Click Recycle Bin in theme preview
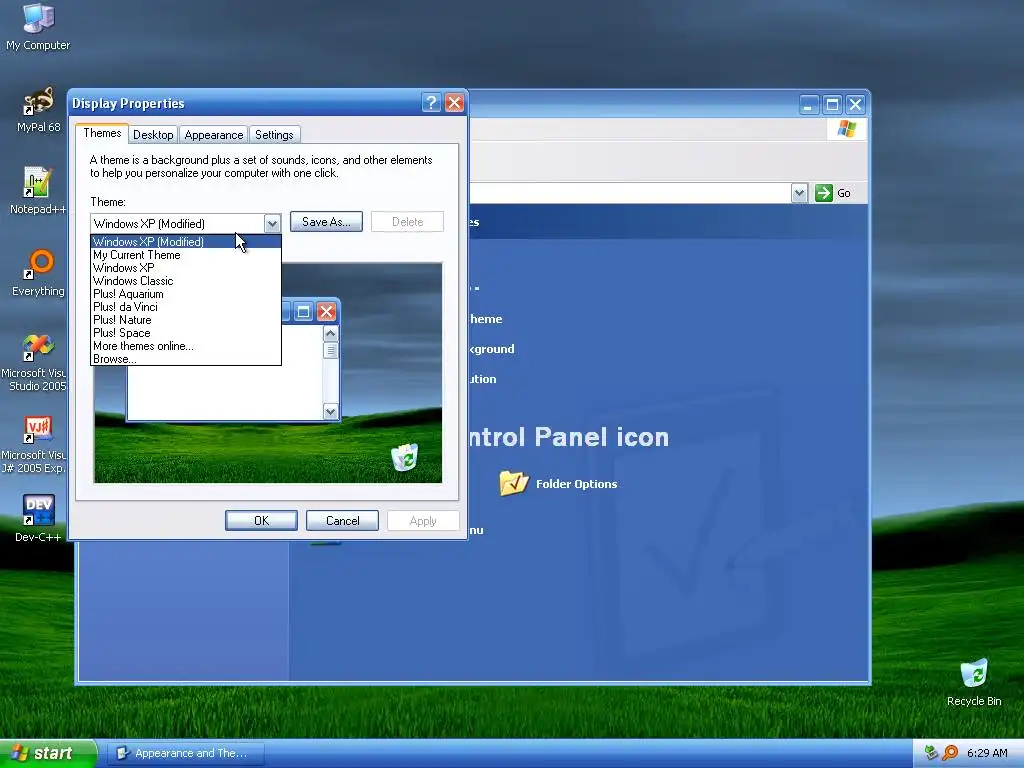This screenshot has height=768, width=1024. click(x=405, y=457)
